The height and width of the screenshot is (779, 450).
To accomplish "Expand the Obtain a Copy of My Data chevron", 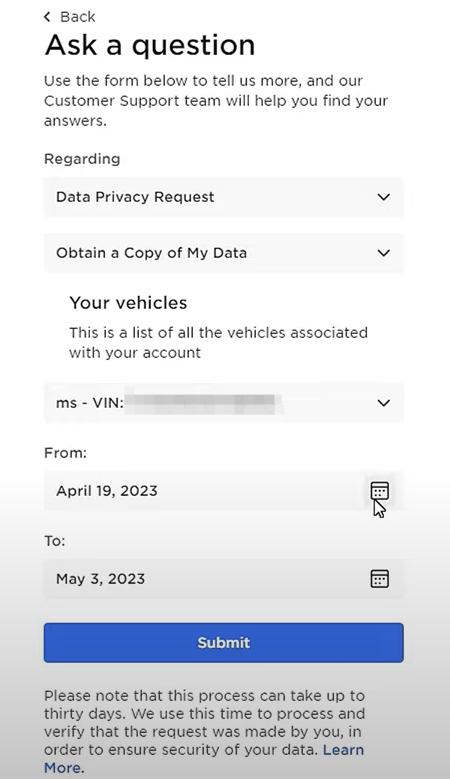I will point(383,253).
